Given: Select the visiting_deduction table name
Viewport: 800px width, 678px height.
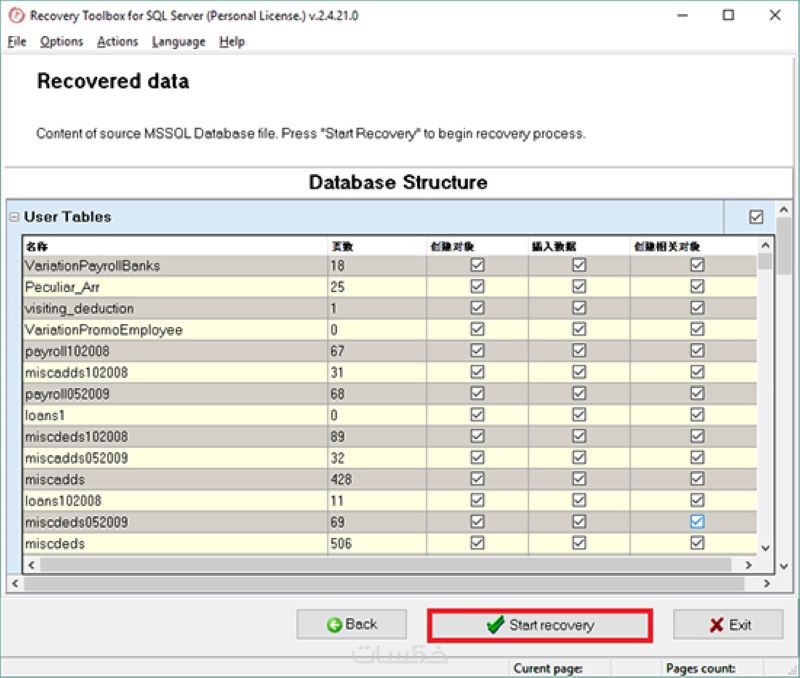Looking at the screenshot, I should pyautogui.click(x=79, y=309).
